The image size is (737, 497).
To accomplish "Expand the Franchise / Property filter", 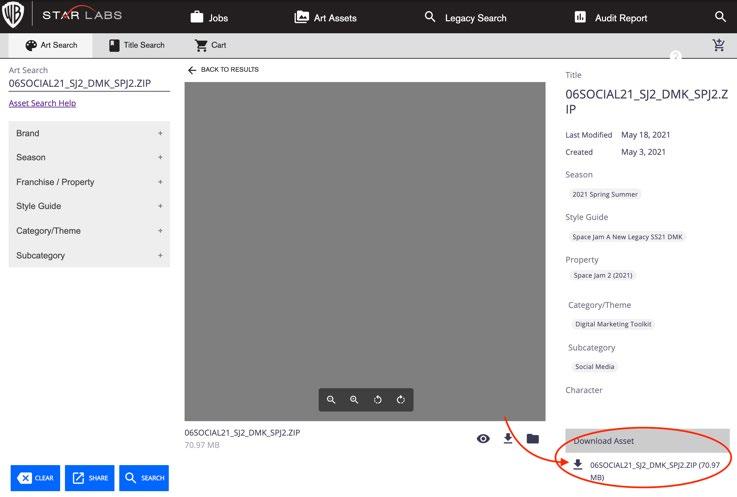I will [x=89, y=181].
